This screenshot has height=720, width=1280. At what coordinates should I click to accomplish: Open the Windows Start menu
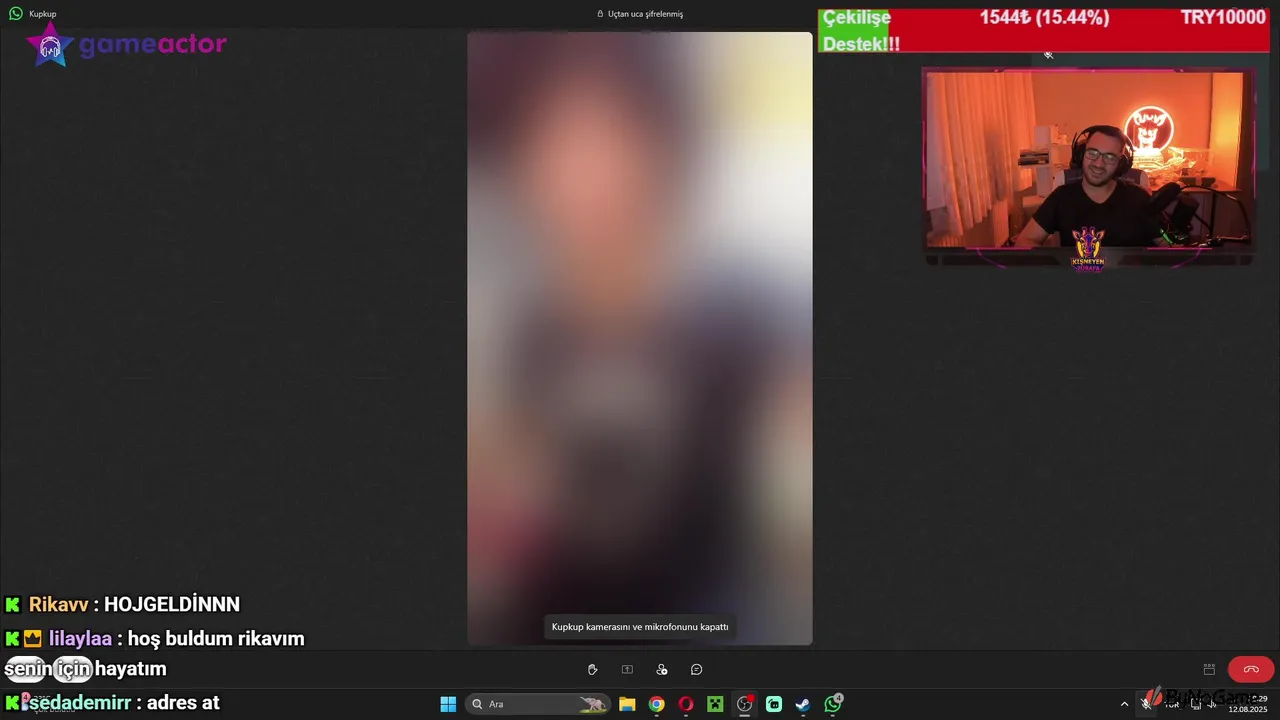(448, 704)
